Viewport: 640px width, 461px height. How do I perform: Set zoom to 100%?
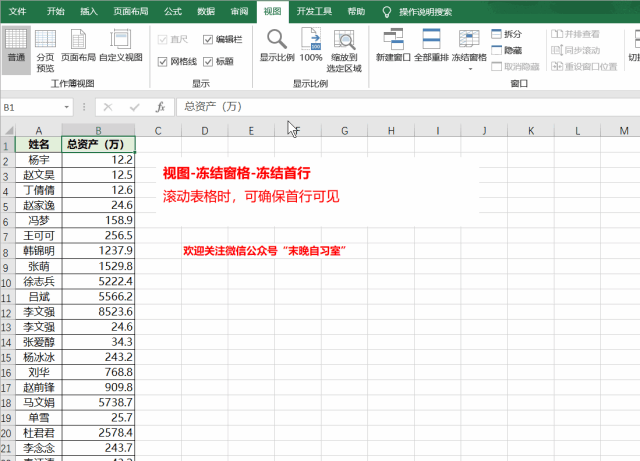coord(311,45)
